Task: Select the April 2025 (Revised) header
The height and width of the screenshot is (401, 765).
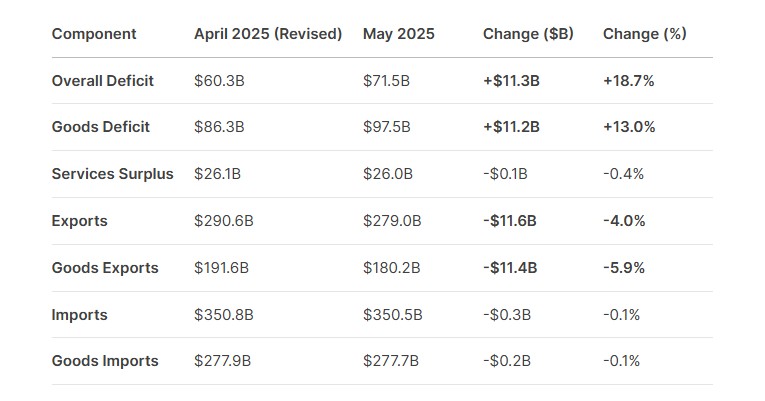Action: pyautogui.click(x=268, y=34)
